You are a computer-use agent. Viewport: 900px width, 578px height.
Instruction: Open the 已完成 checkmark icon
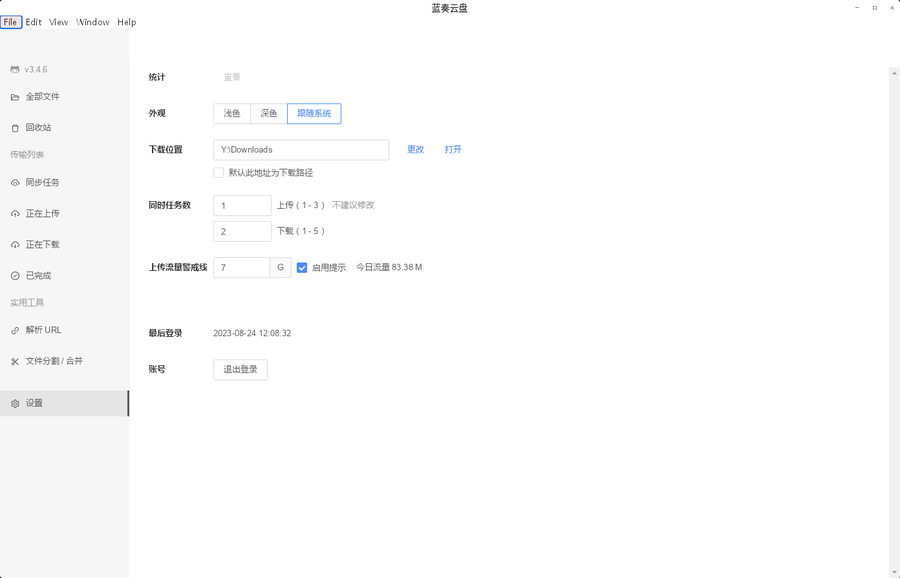(15, 276)
